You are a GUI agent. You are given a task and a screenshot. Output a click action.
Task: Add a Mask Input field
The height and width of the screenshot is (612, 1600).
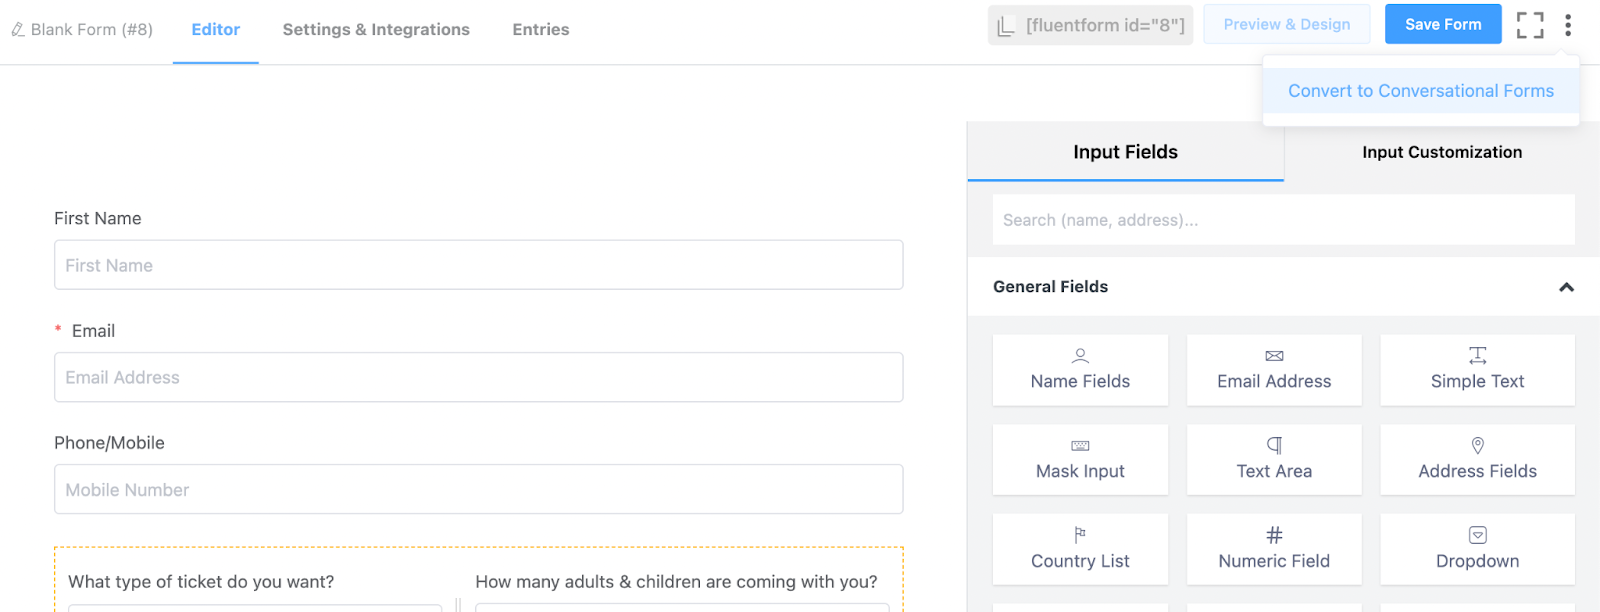(x=1080, y=460)
